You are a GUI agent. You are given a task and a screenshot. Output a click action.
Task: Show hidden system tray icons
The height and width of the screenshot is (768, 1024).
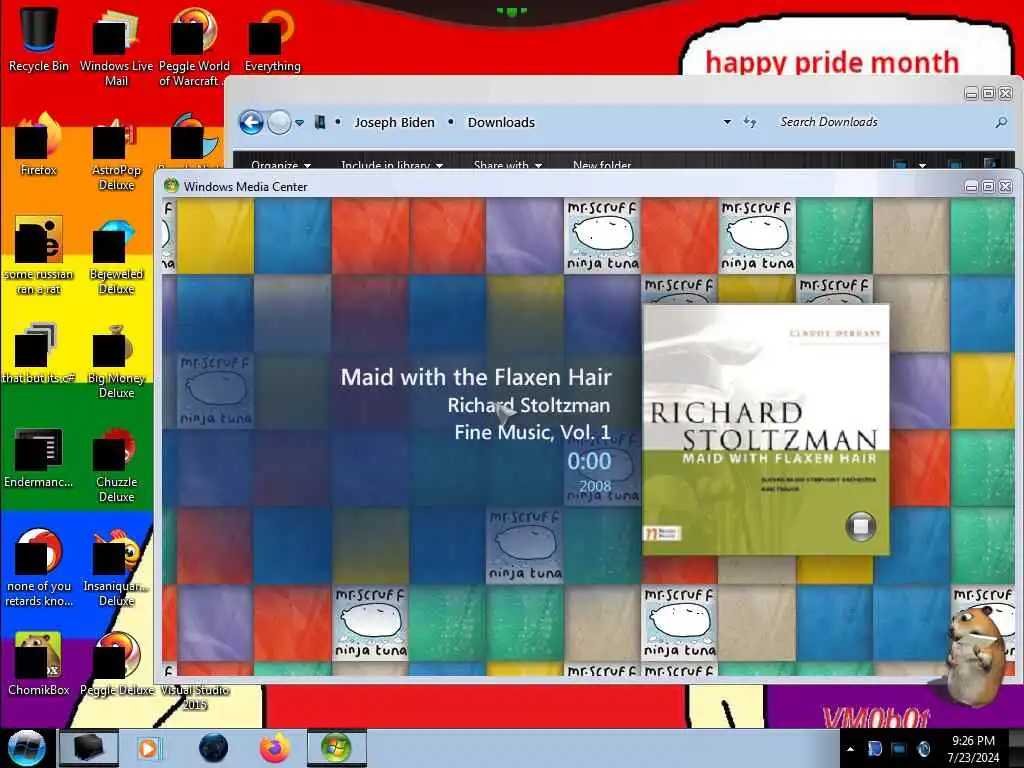(850, 749)
